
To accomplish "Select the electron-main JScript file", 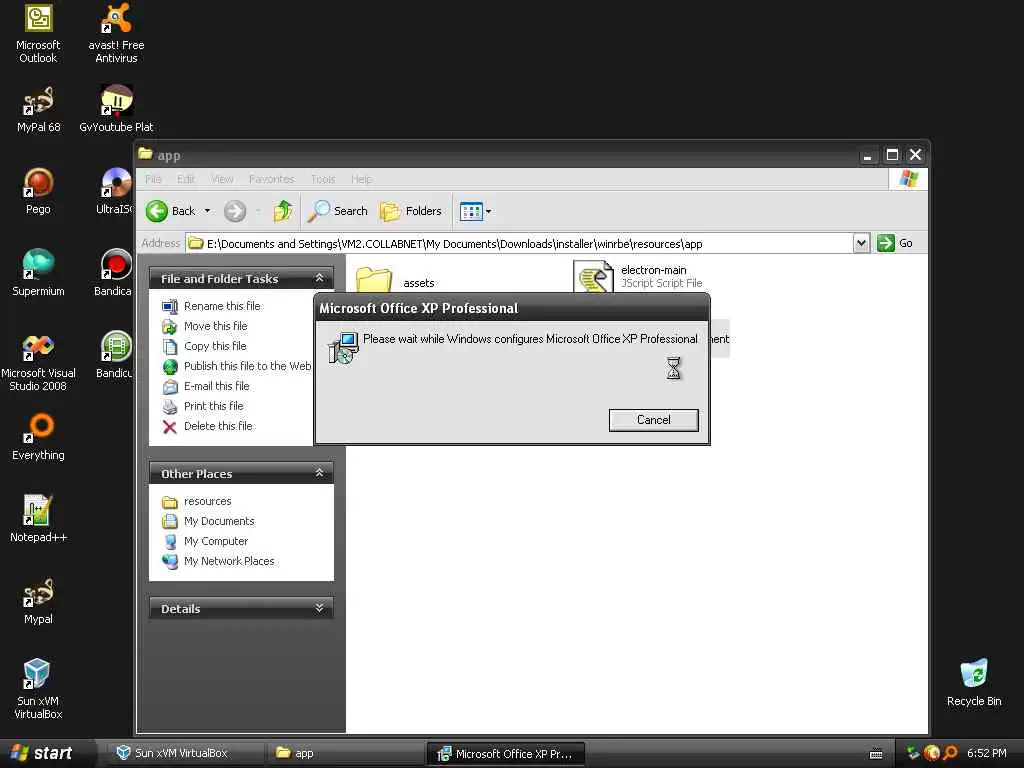I will coord(638,276).
